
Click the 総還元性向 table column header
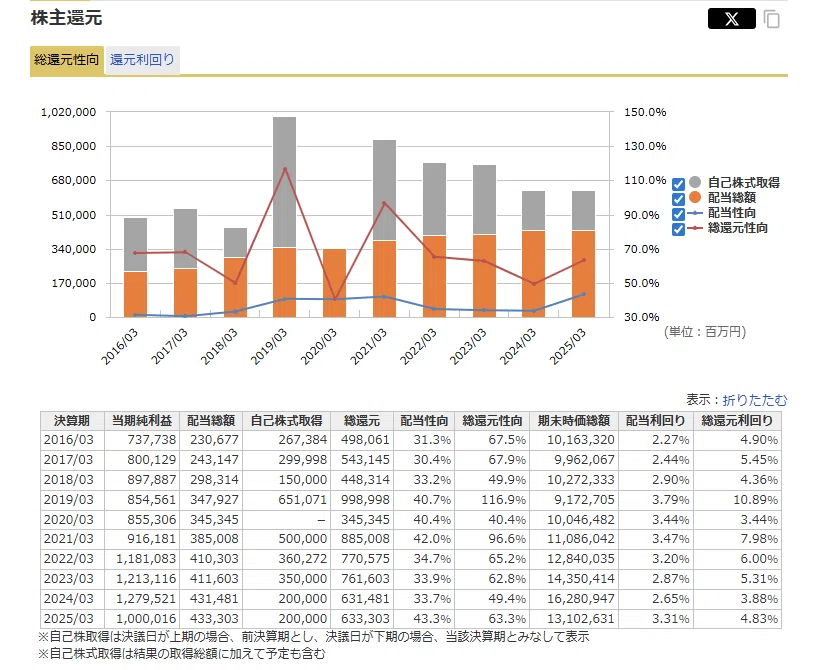(492, 421)
